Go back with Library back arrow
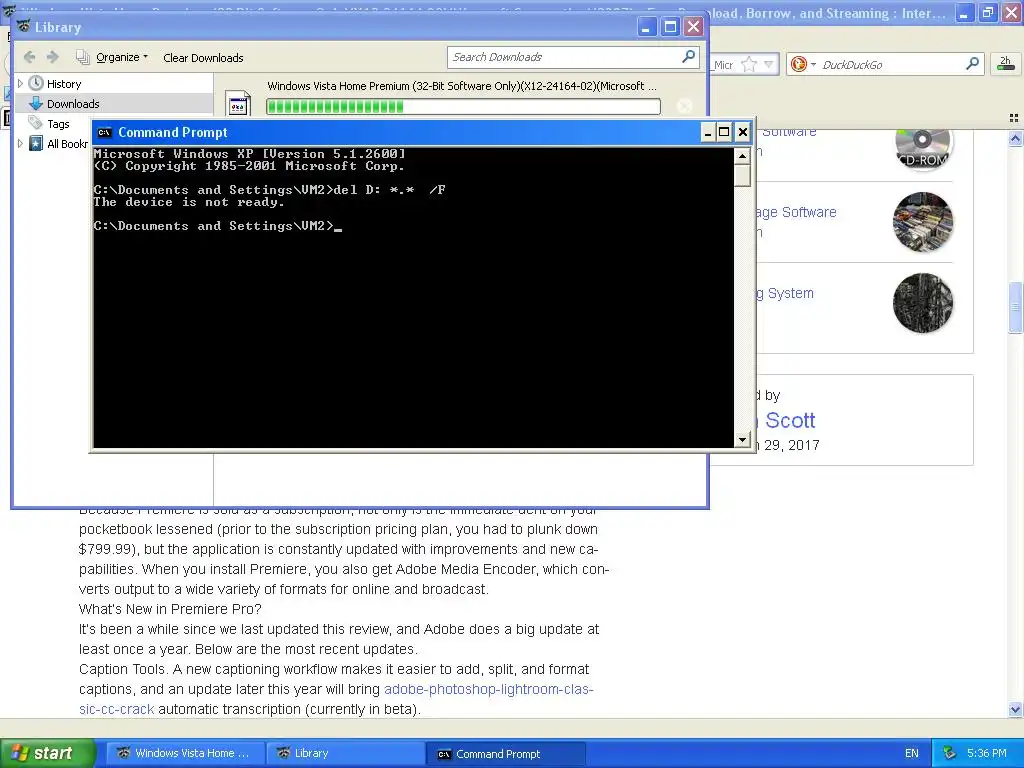Viewport: 1024px width, 768px height. point(29,57)
